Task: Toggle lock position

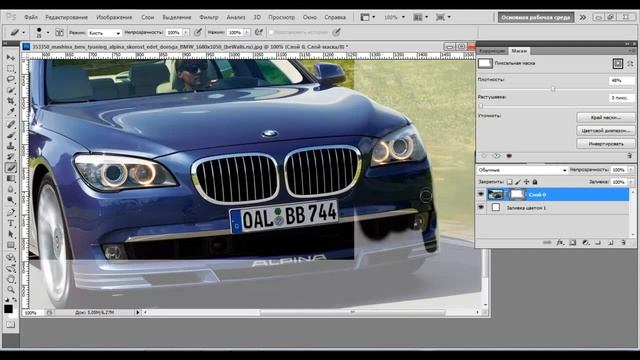Action: point(527,182)
